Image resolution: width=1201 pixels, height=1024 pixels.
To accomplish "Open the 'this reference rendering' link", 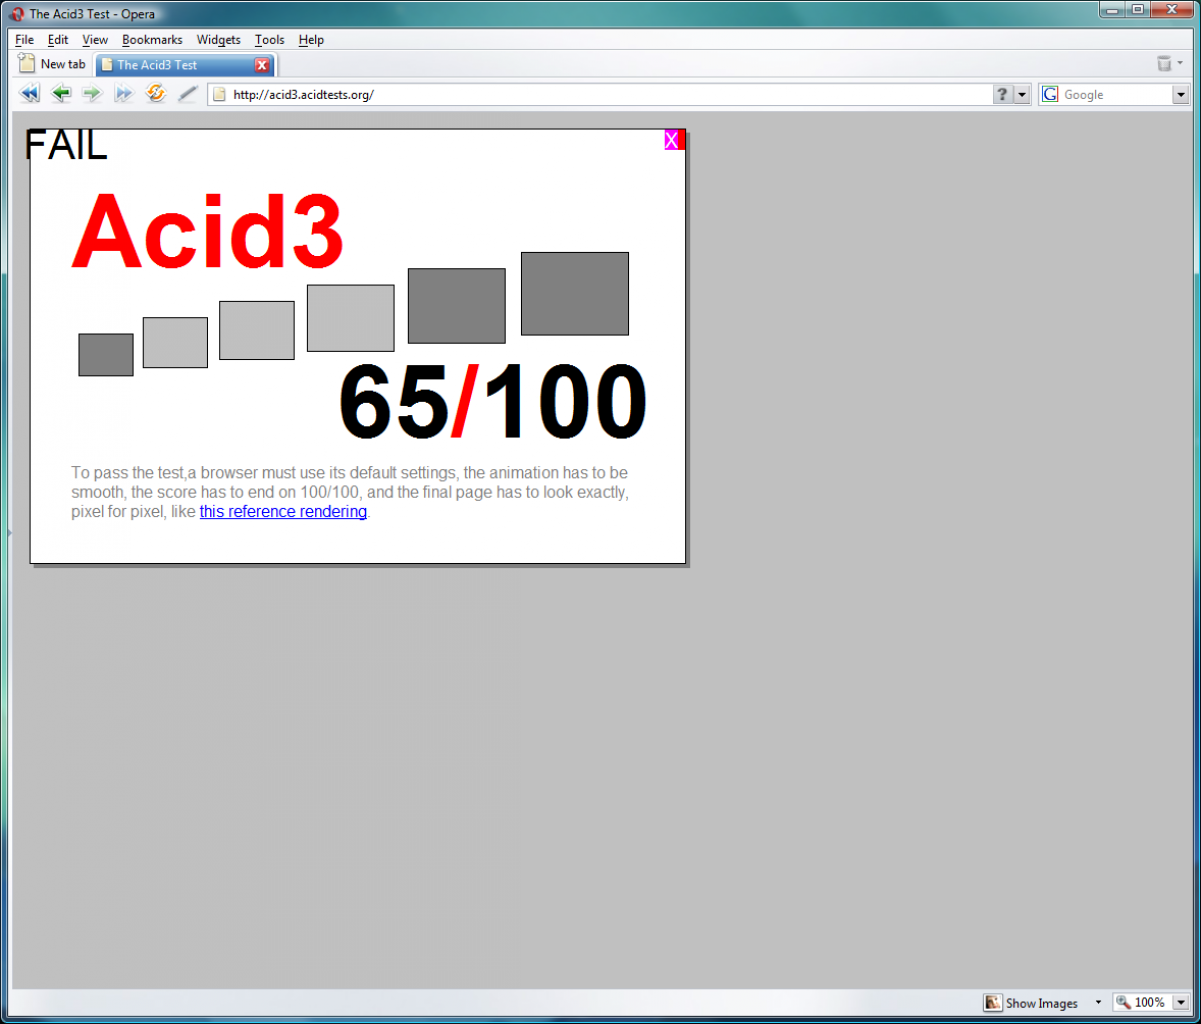I will 283,512.
